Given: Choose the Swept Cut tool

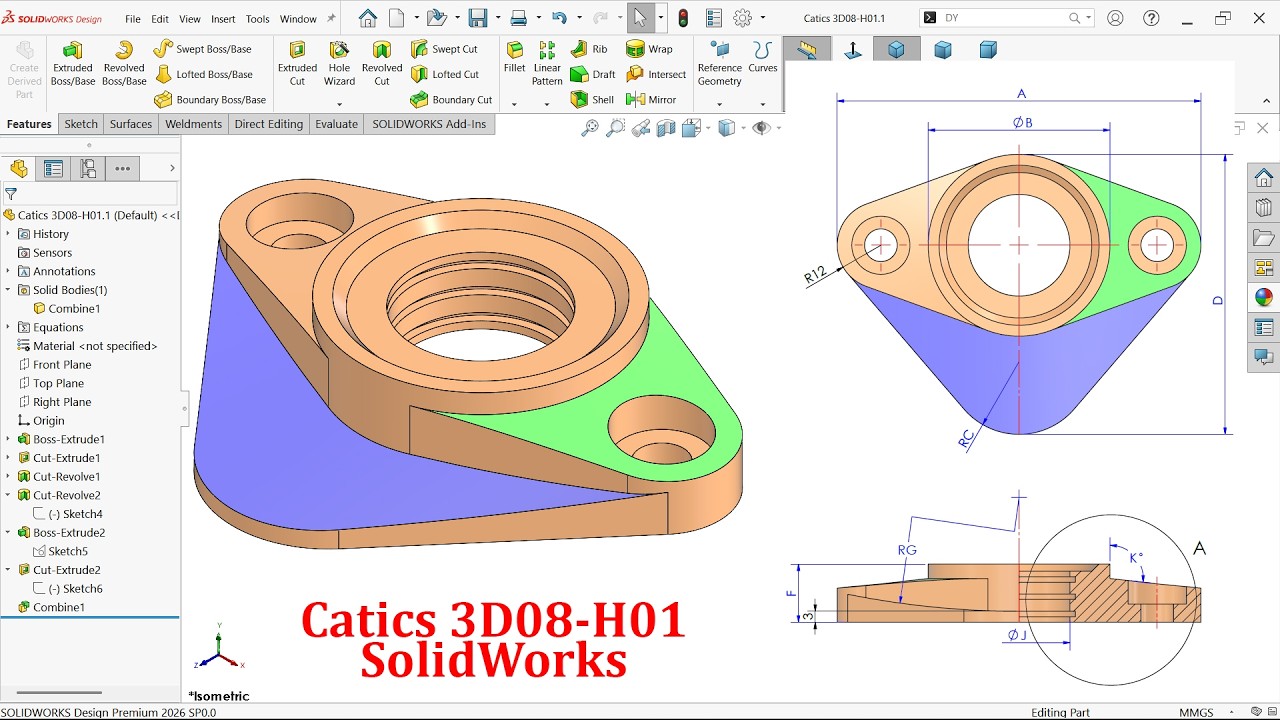Looking at the screenshot, I should tap(444, 49).
